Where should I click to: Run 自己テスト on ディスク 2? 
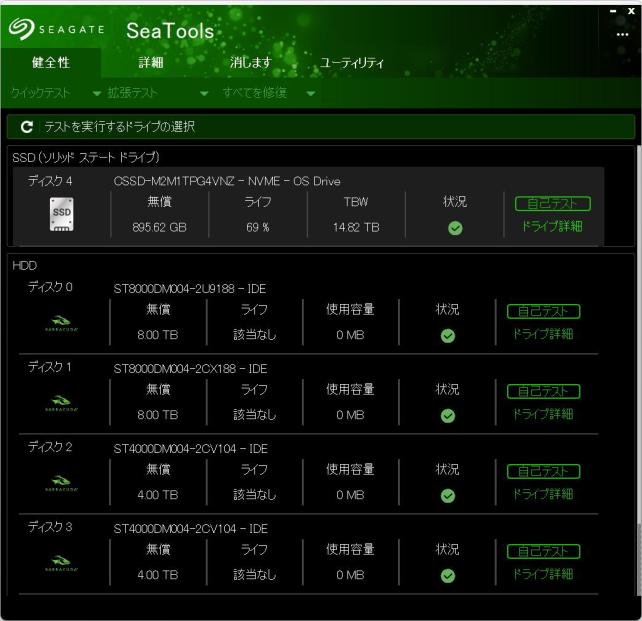543,472
